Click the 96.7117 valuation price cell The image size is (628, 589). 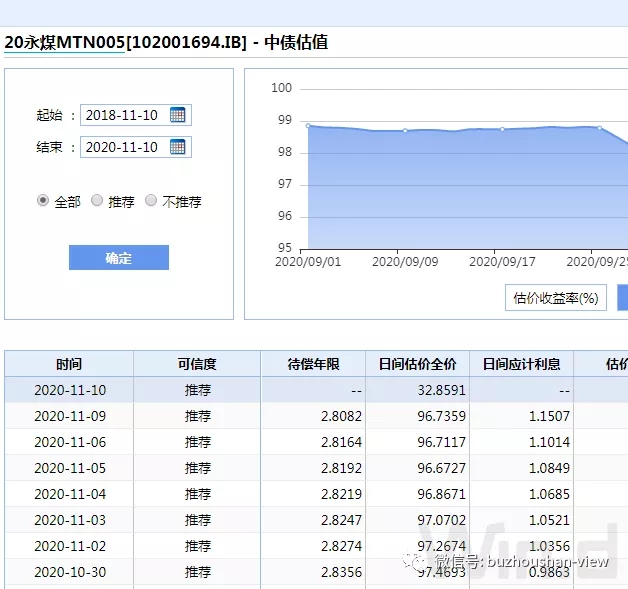pyautogui.click(x=417, y=442)
